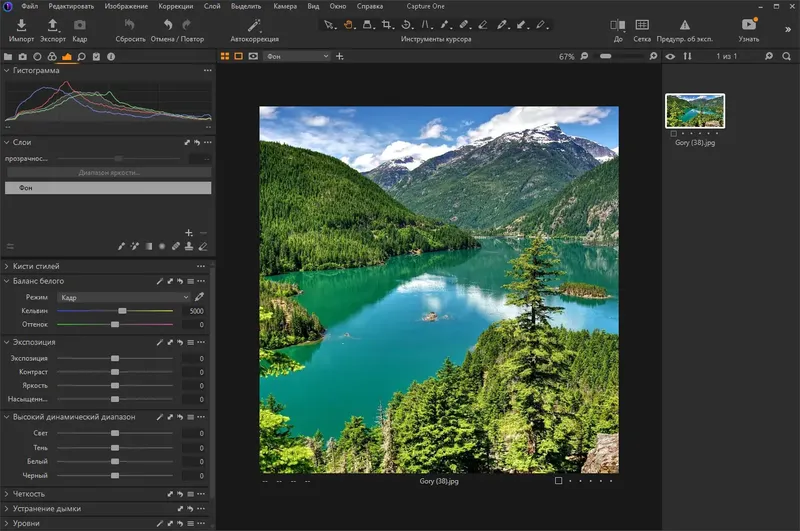800x531 pixels.
Task: Open the Color circles tool tab
Action: click(52, 57)
